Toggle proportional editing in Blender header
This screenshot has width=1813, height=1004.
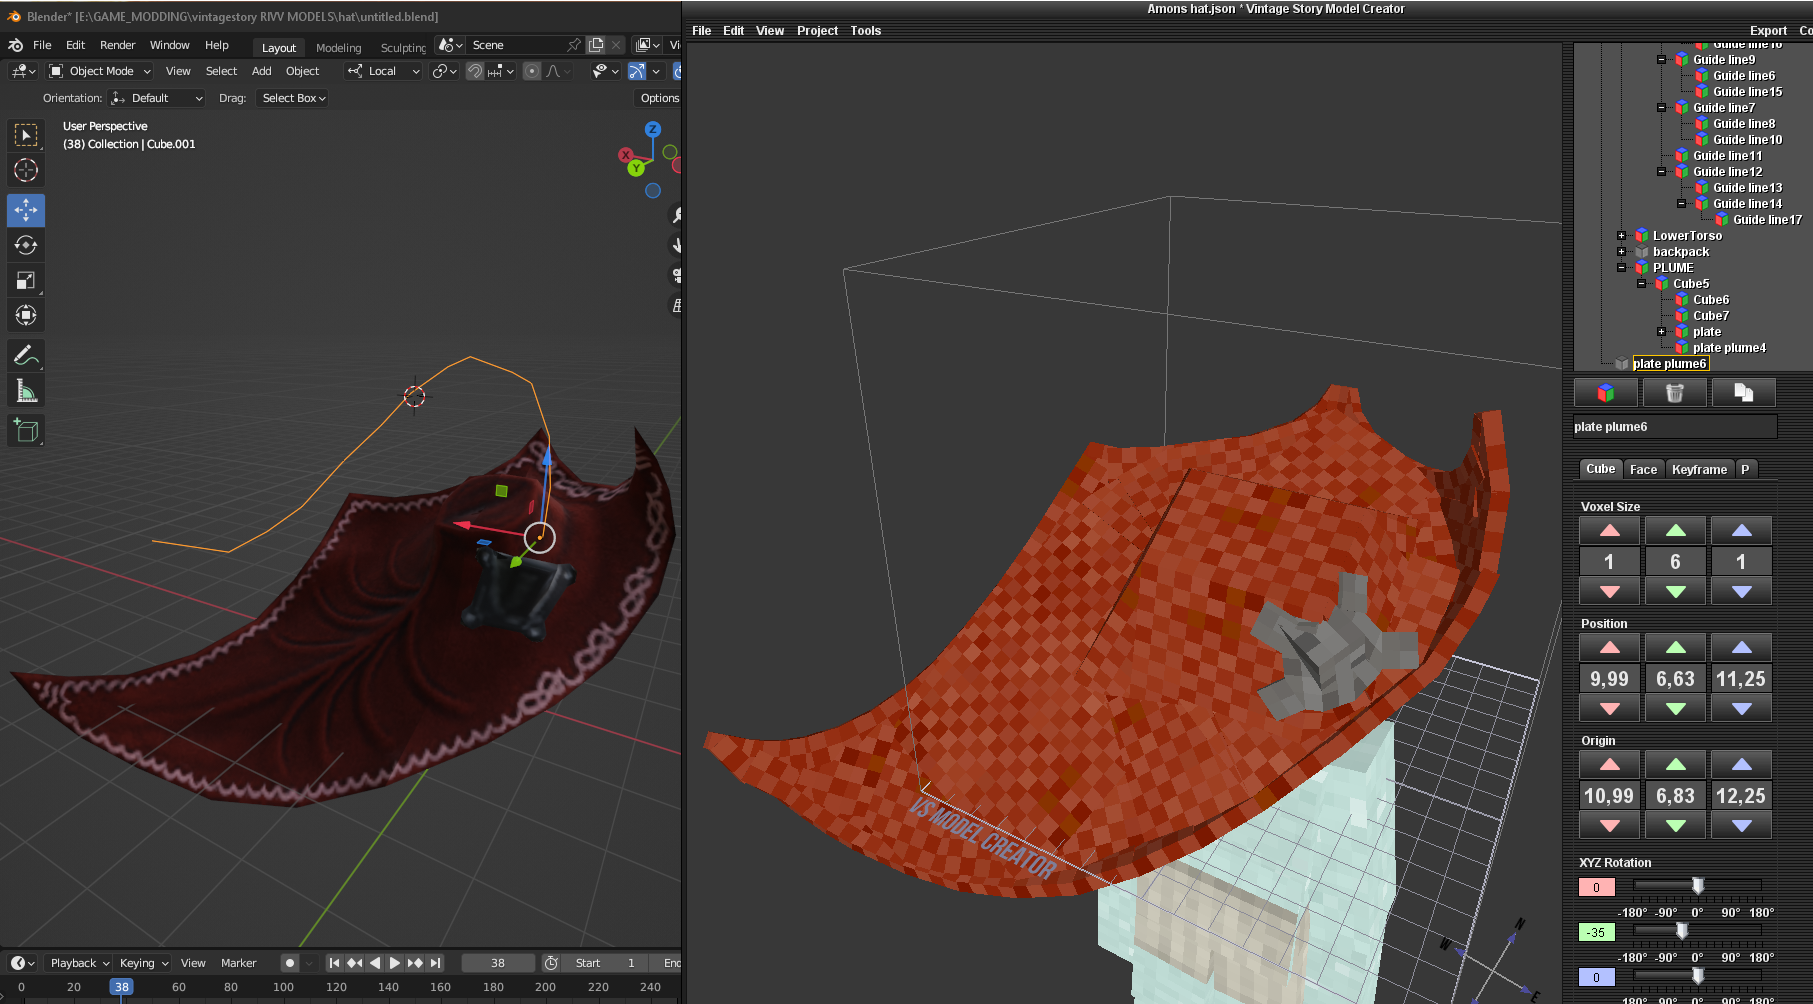point(532,71)
